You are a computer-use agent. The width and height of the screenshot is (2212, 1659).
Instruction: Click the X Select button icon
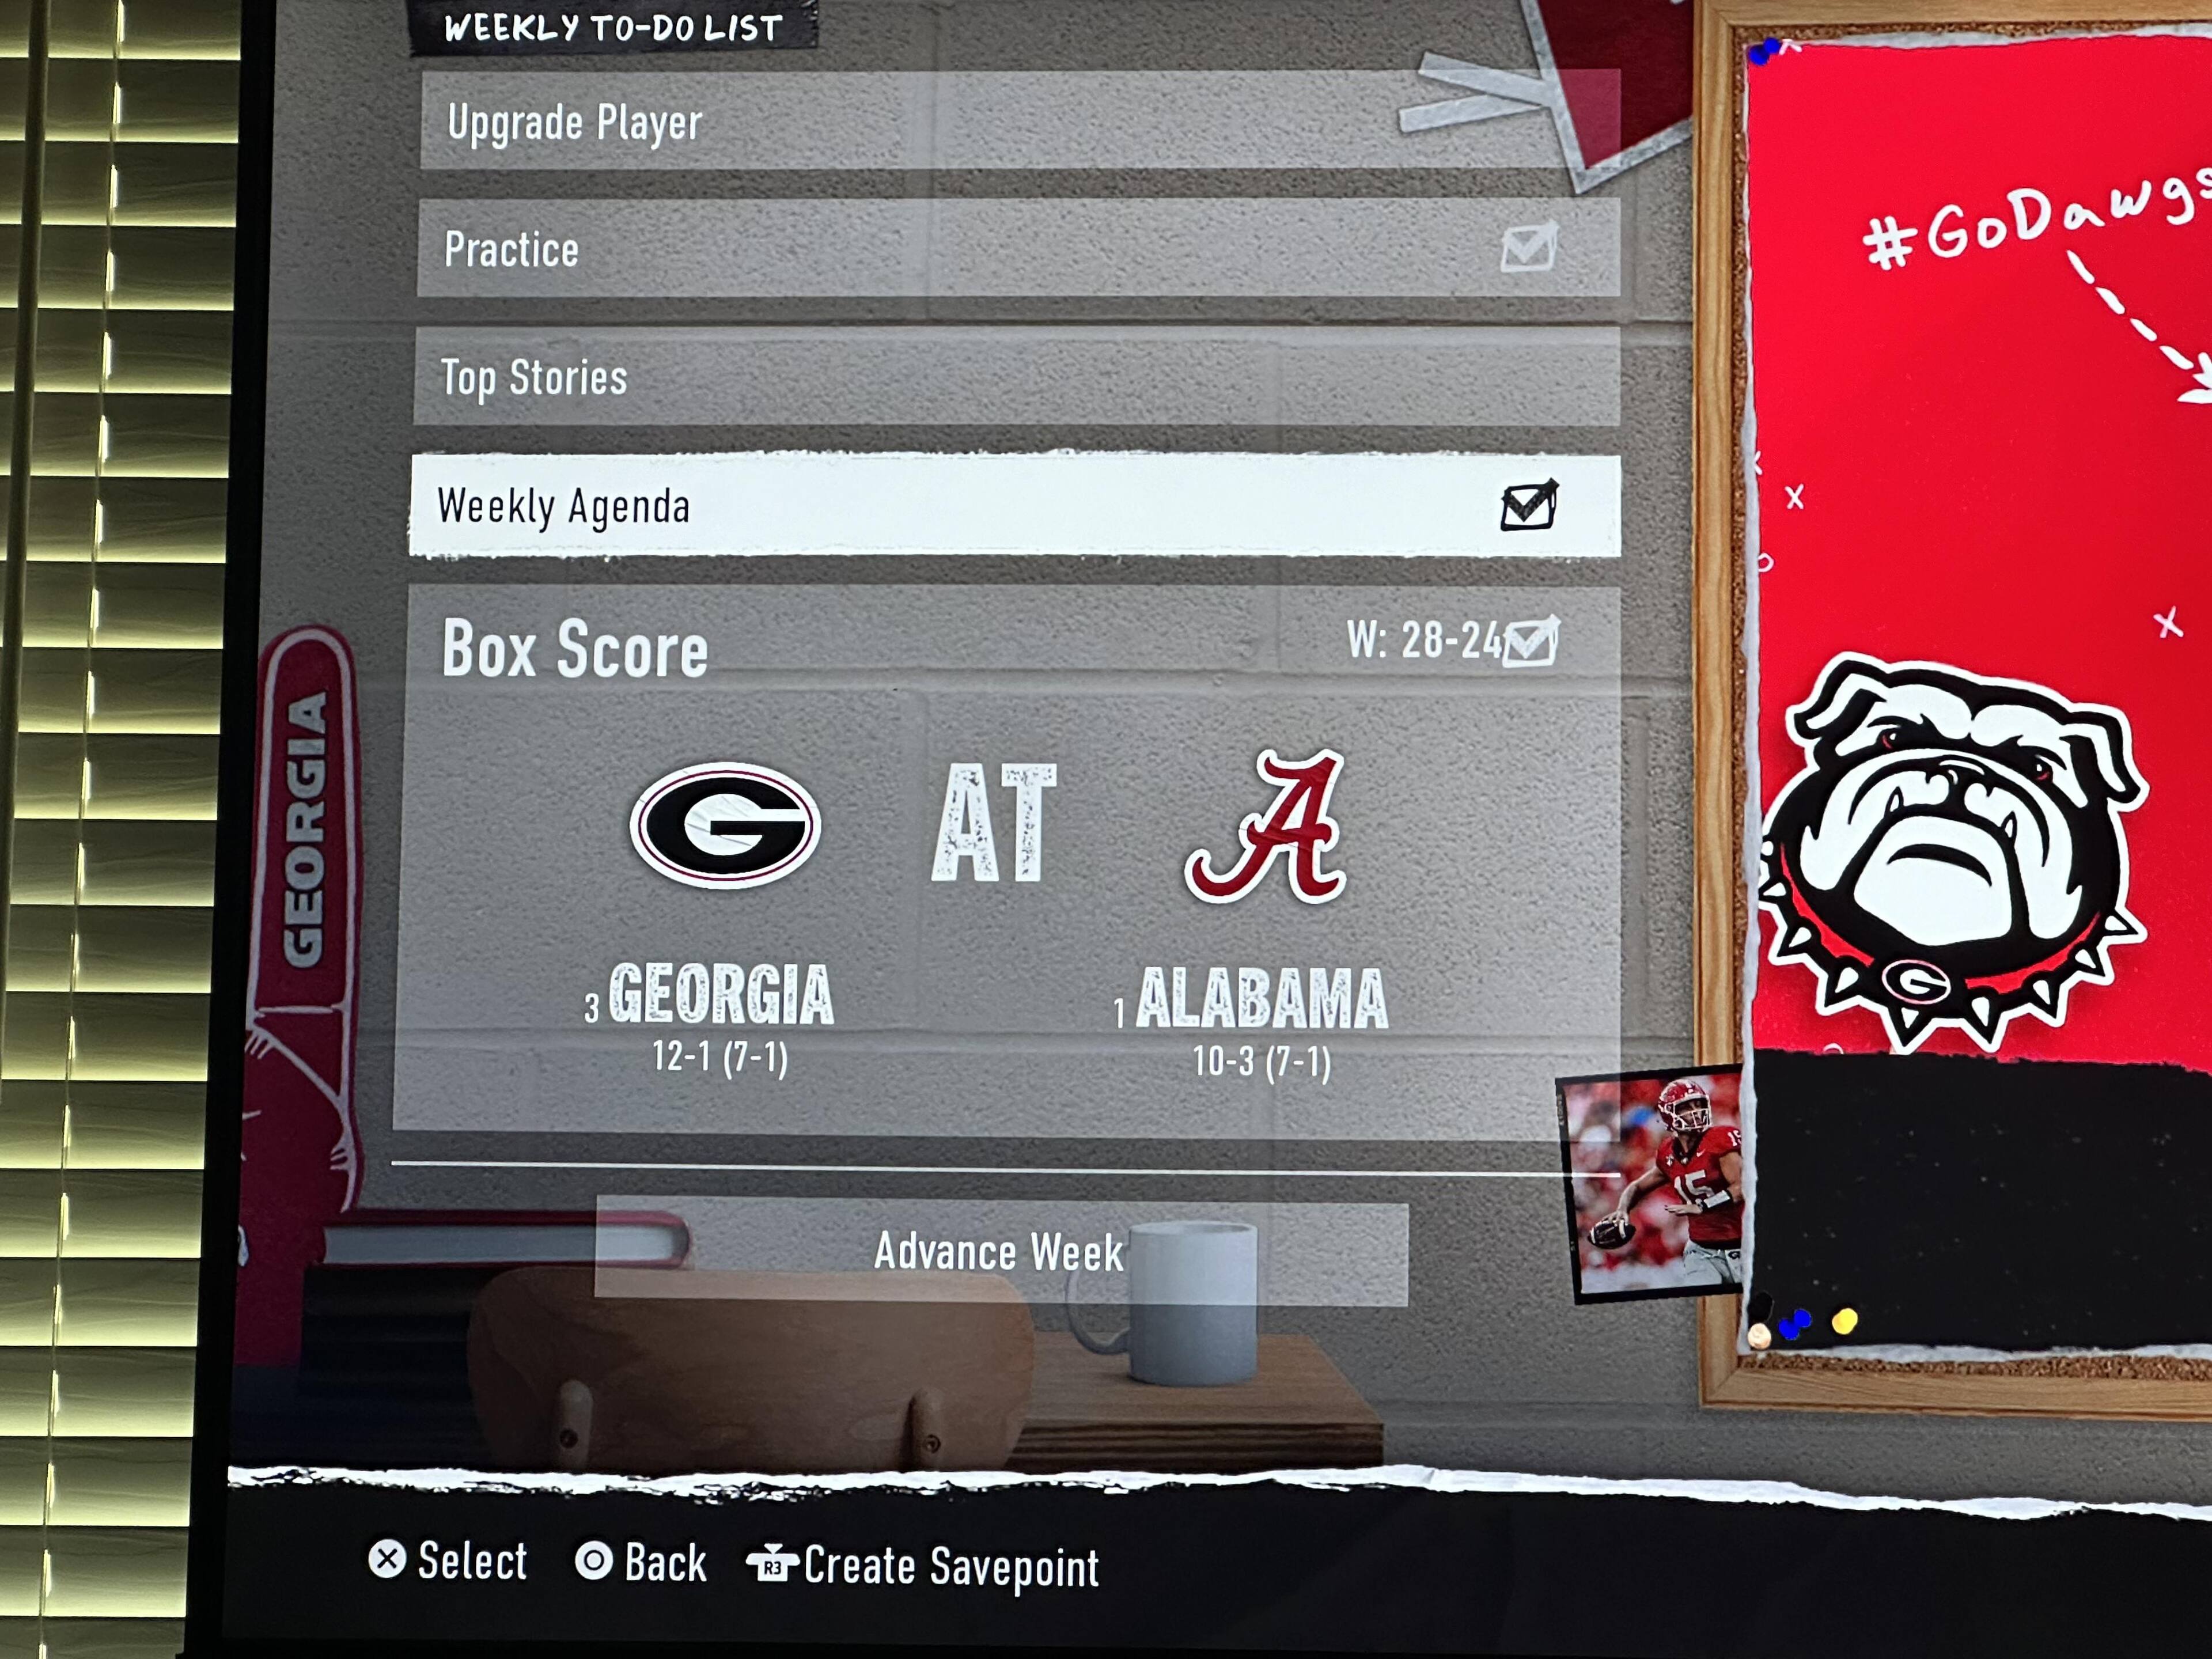coord(387,1559)
